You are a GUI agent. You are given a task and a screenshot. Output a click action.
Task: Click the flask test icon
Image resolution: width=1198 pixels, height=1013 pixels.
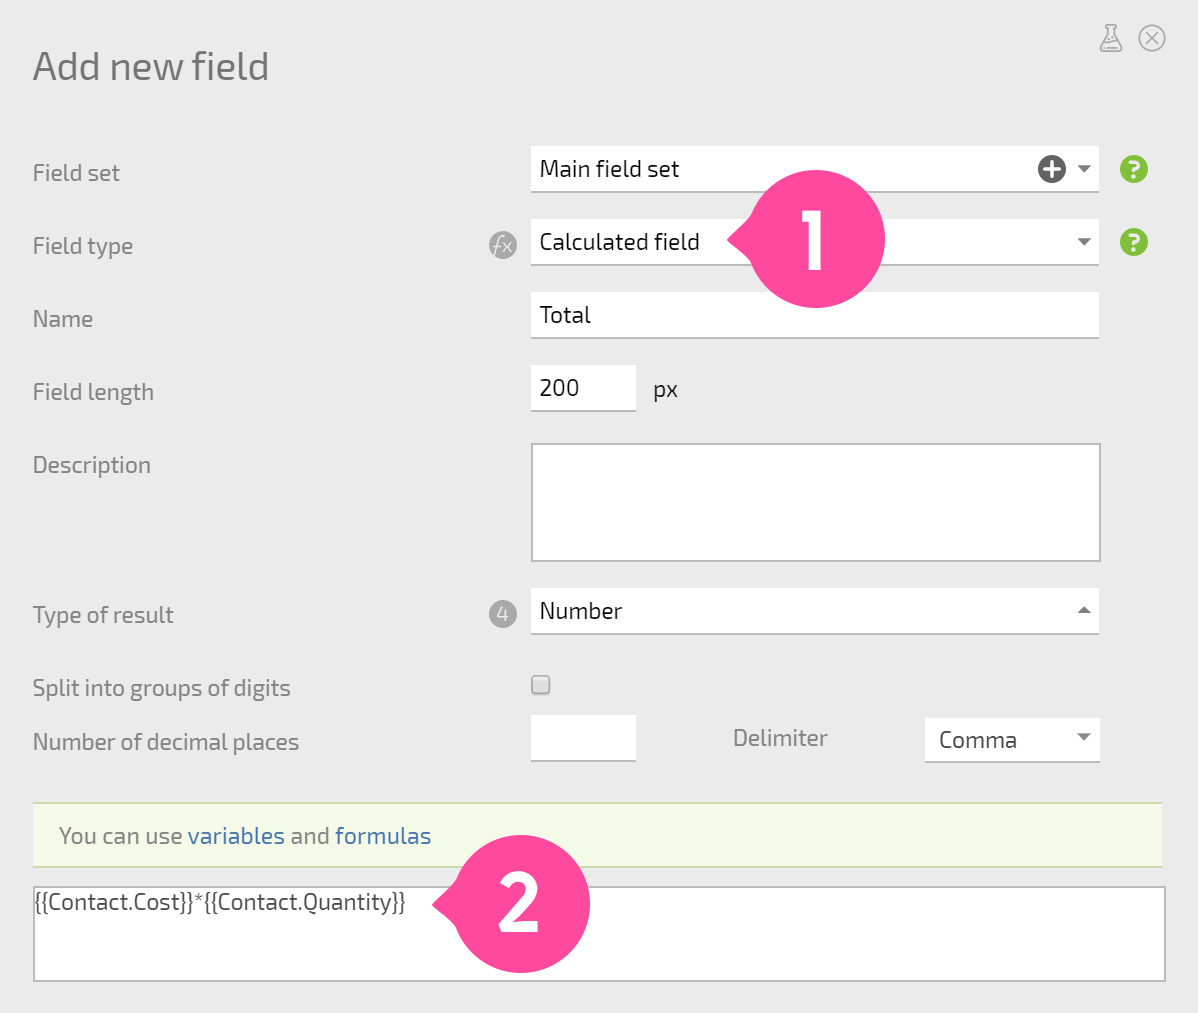click(x=1111, y=38)
